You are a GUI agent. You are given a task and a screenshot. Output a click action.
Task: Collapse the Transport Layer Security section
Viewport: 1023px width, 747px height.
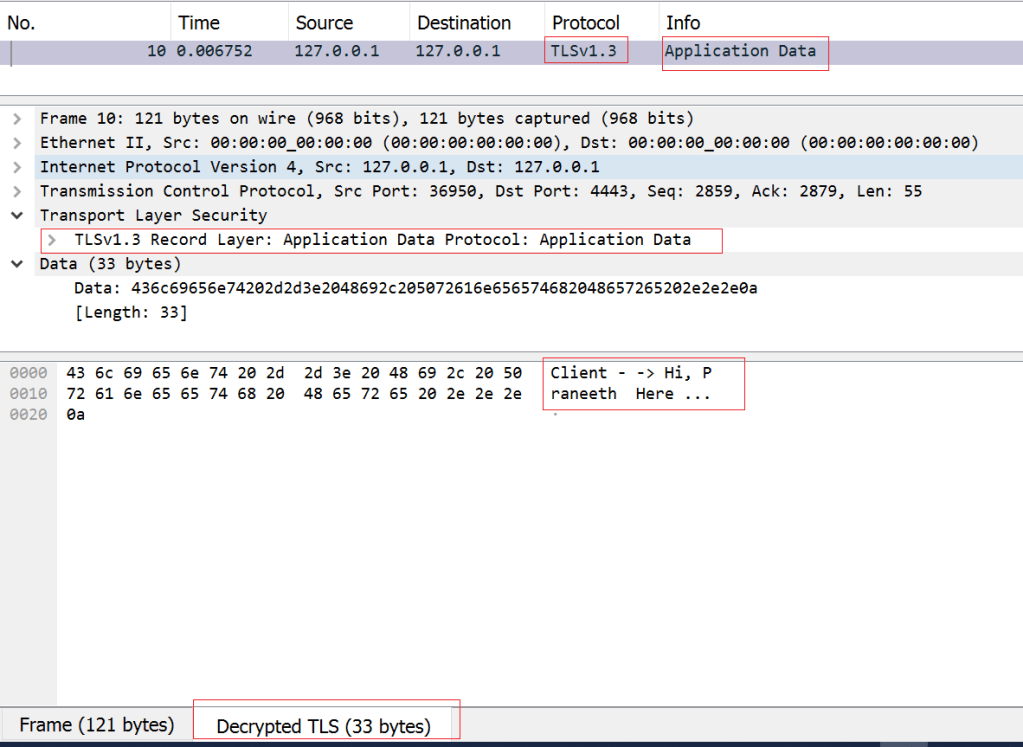tap(17, 215)
